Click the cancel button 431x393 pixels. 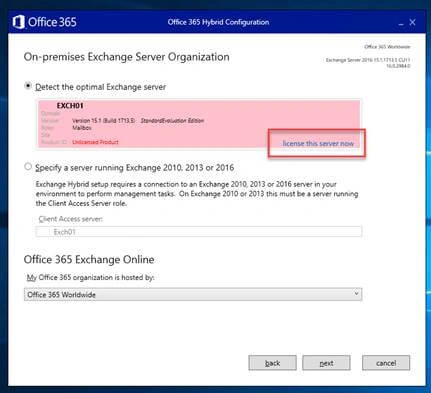click(386, 363)
